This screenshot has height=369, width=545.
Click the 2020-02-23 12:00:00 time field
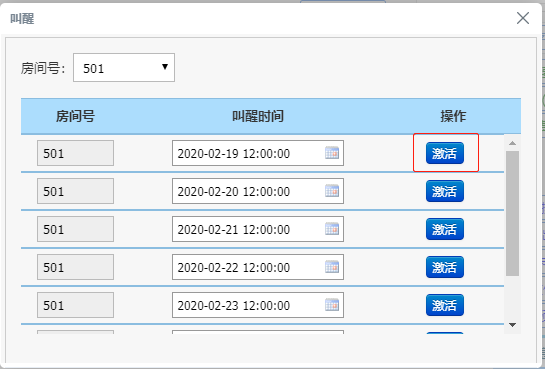(258, 305)
